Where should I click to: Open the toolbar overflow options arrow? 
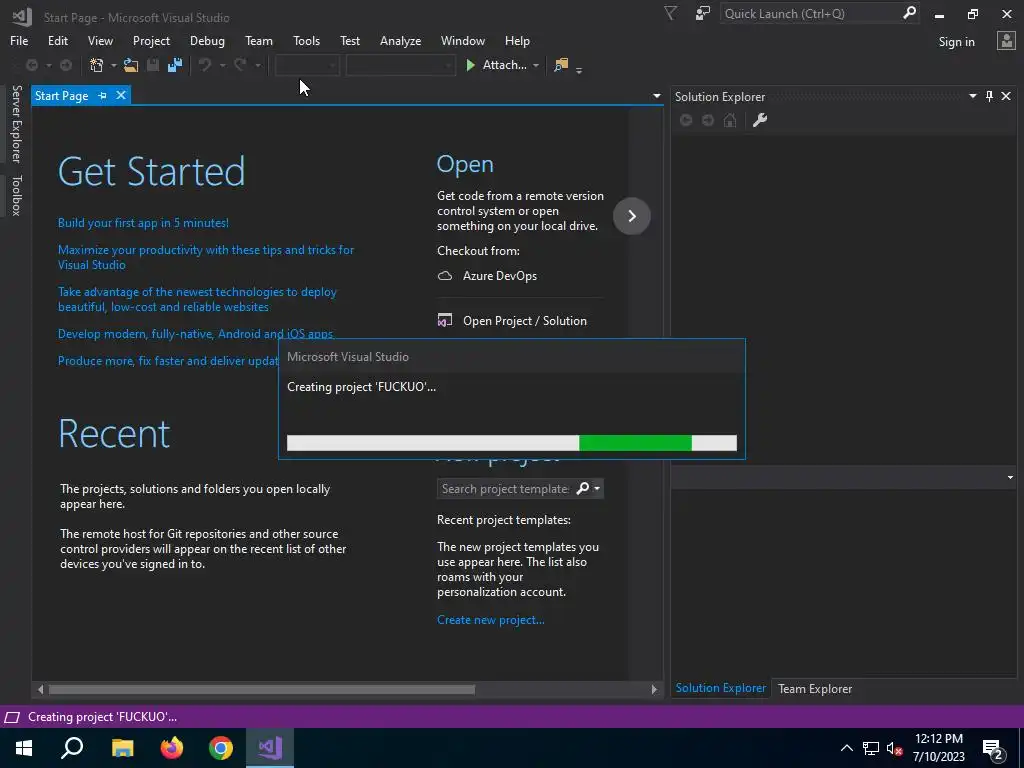pos(579,69)
